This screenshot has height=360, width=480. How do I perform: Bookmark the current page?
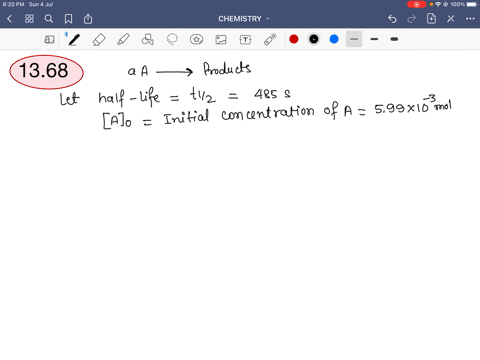click(x=68, y=19)
